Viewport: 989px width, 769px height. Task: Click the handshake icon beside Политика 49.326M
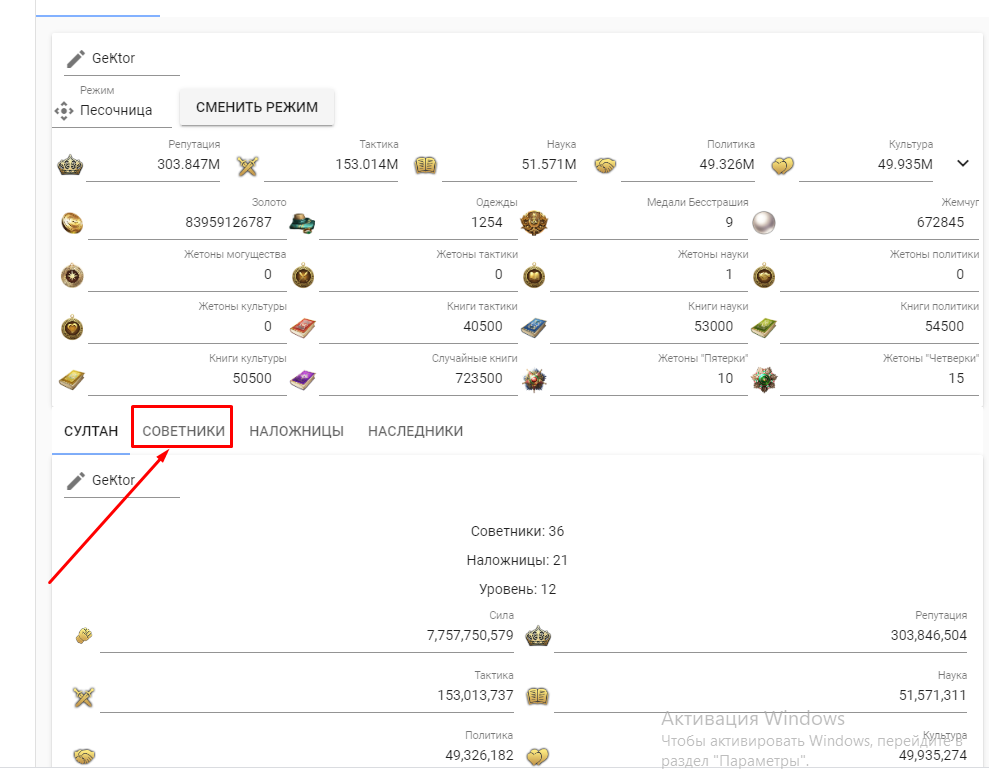click(605, 165)
